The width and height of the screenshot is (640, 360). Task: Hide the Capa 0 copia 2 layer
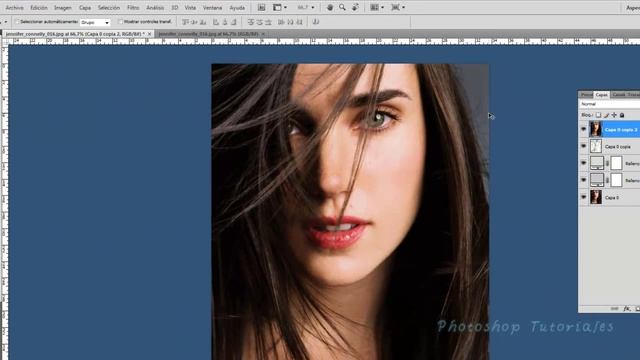583,129
